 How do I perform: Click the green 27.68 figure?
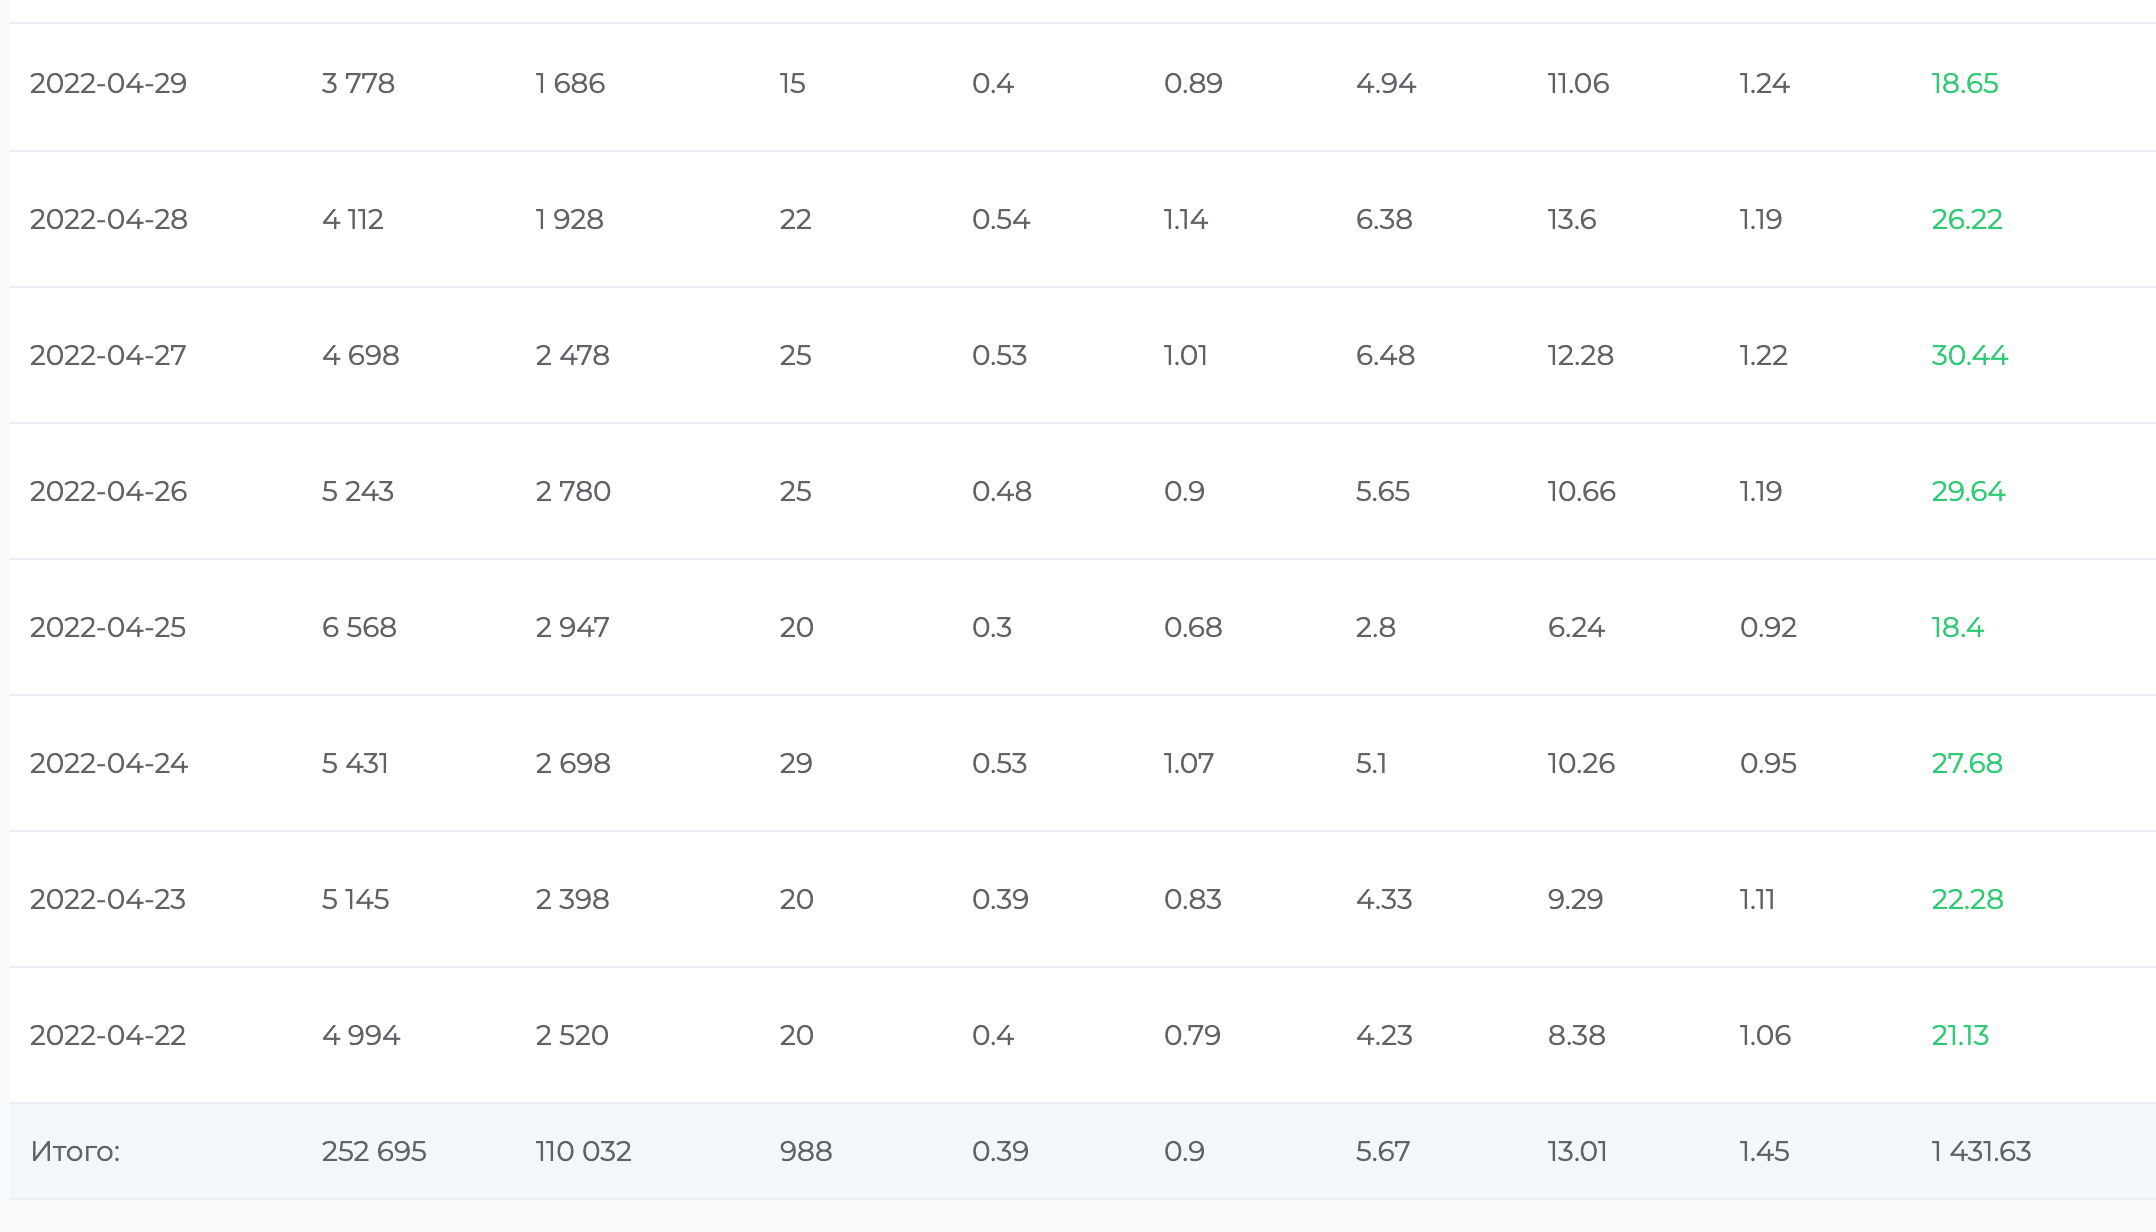[x=1966, y=763]
